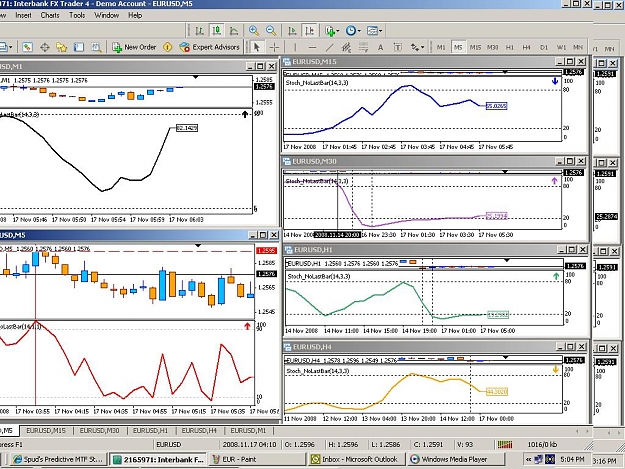Click the connection status bars icon
Image resolution: width=625 pixels, height=469 pixels.
tap(505, 444)
